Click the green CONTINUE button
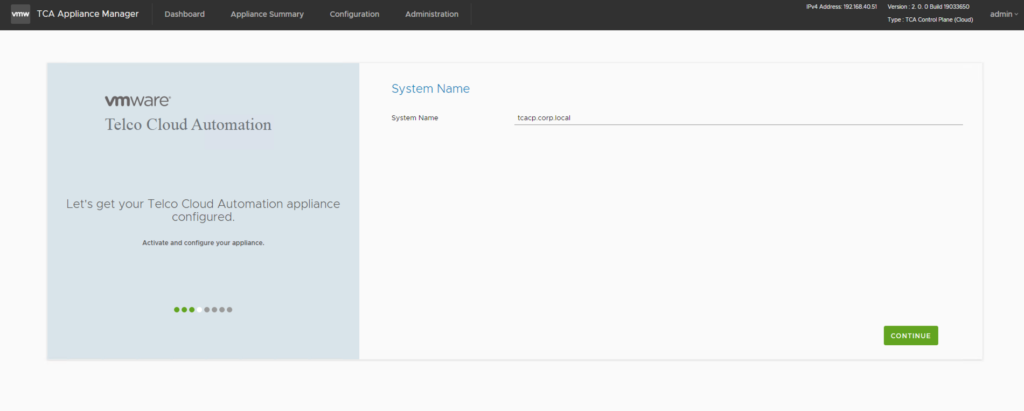Viewport: 1024px width, 411px height. 910,335
